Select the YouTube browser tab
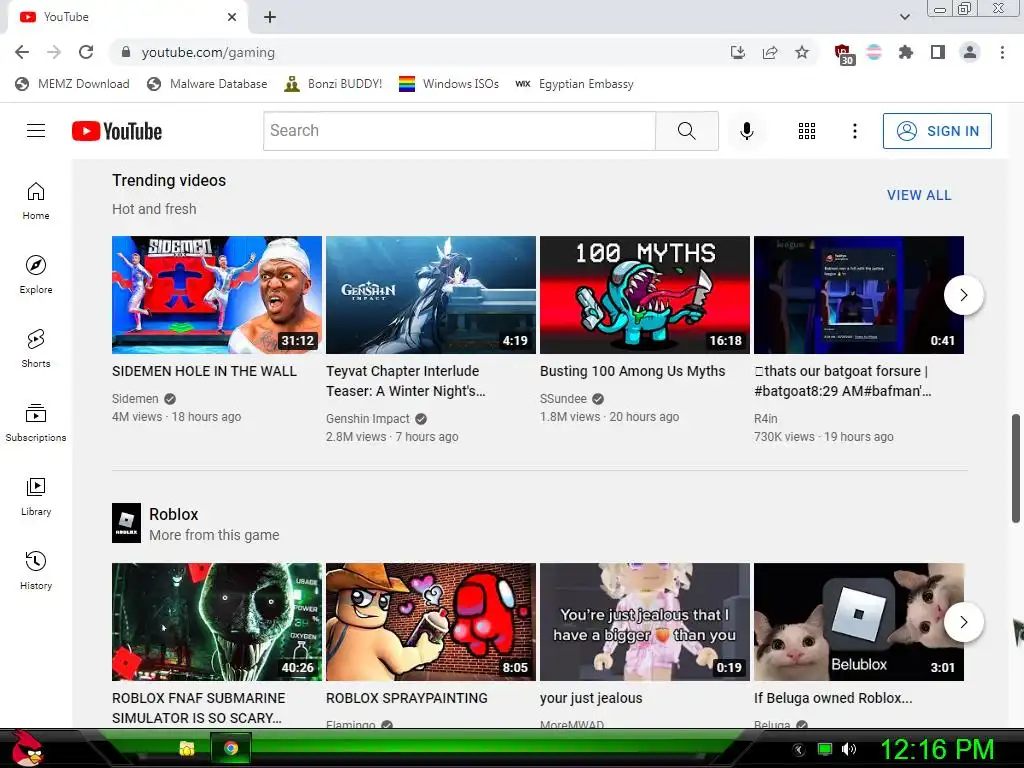Image resolution: width=1024 pixels, height=768 pixels. [127, 17]
